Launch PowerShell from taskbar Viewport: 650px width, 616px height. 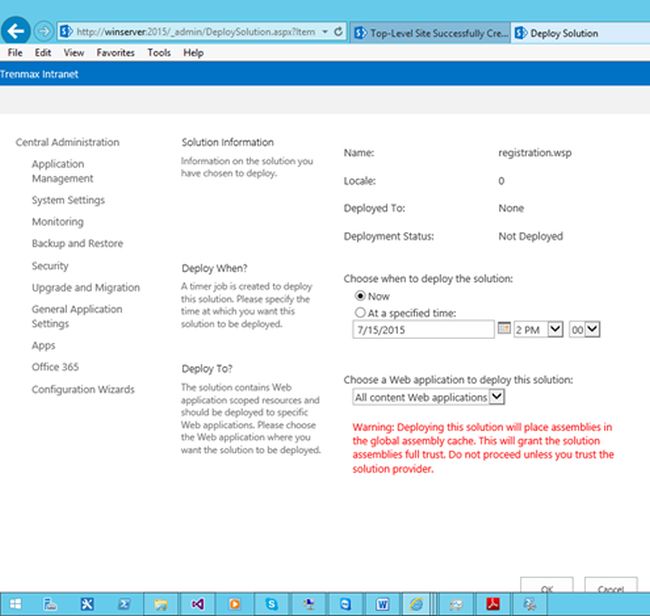point(124,604)
